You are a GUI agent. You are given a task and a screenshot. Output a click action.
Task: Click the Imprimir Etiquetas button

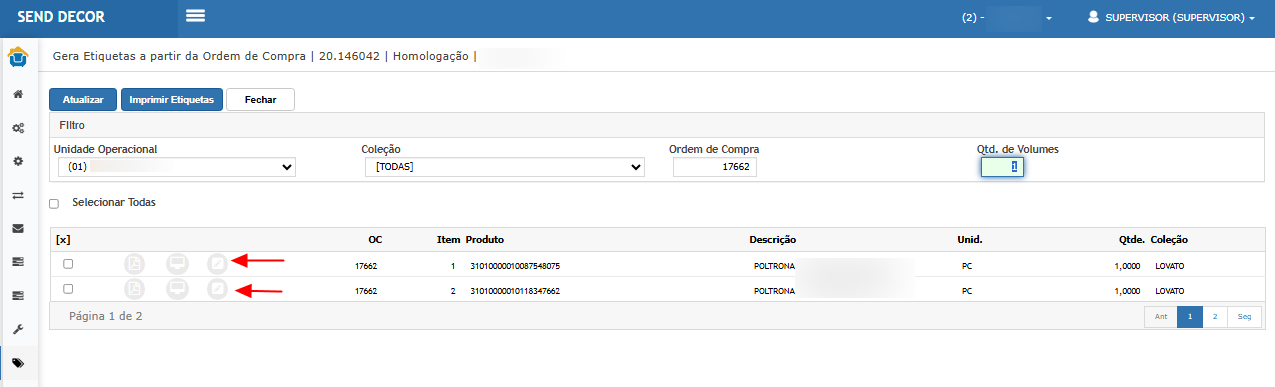tap(172, 100)
